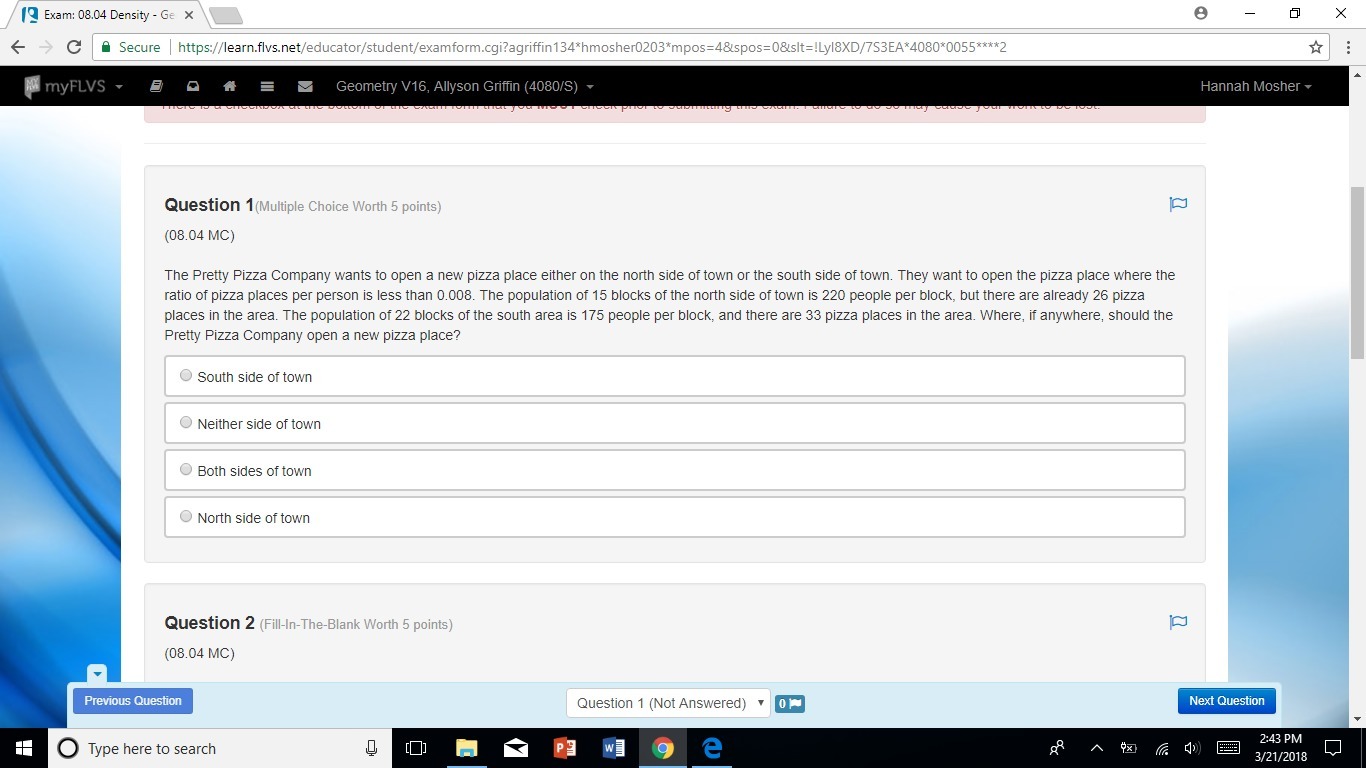
Task: Open the Question 1 (Not Answered) selector
Action: pos(668,703)
